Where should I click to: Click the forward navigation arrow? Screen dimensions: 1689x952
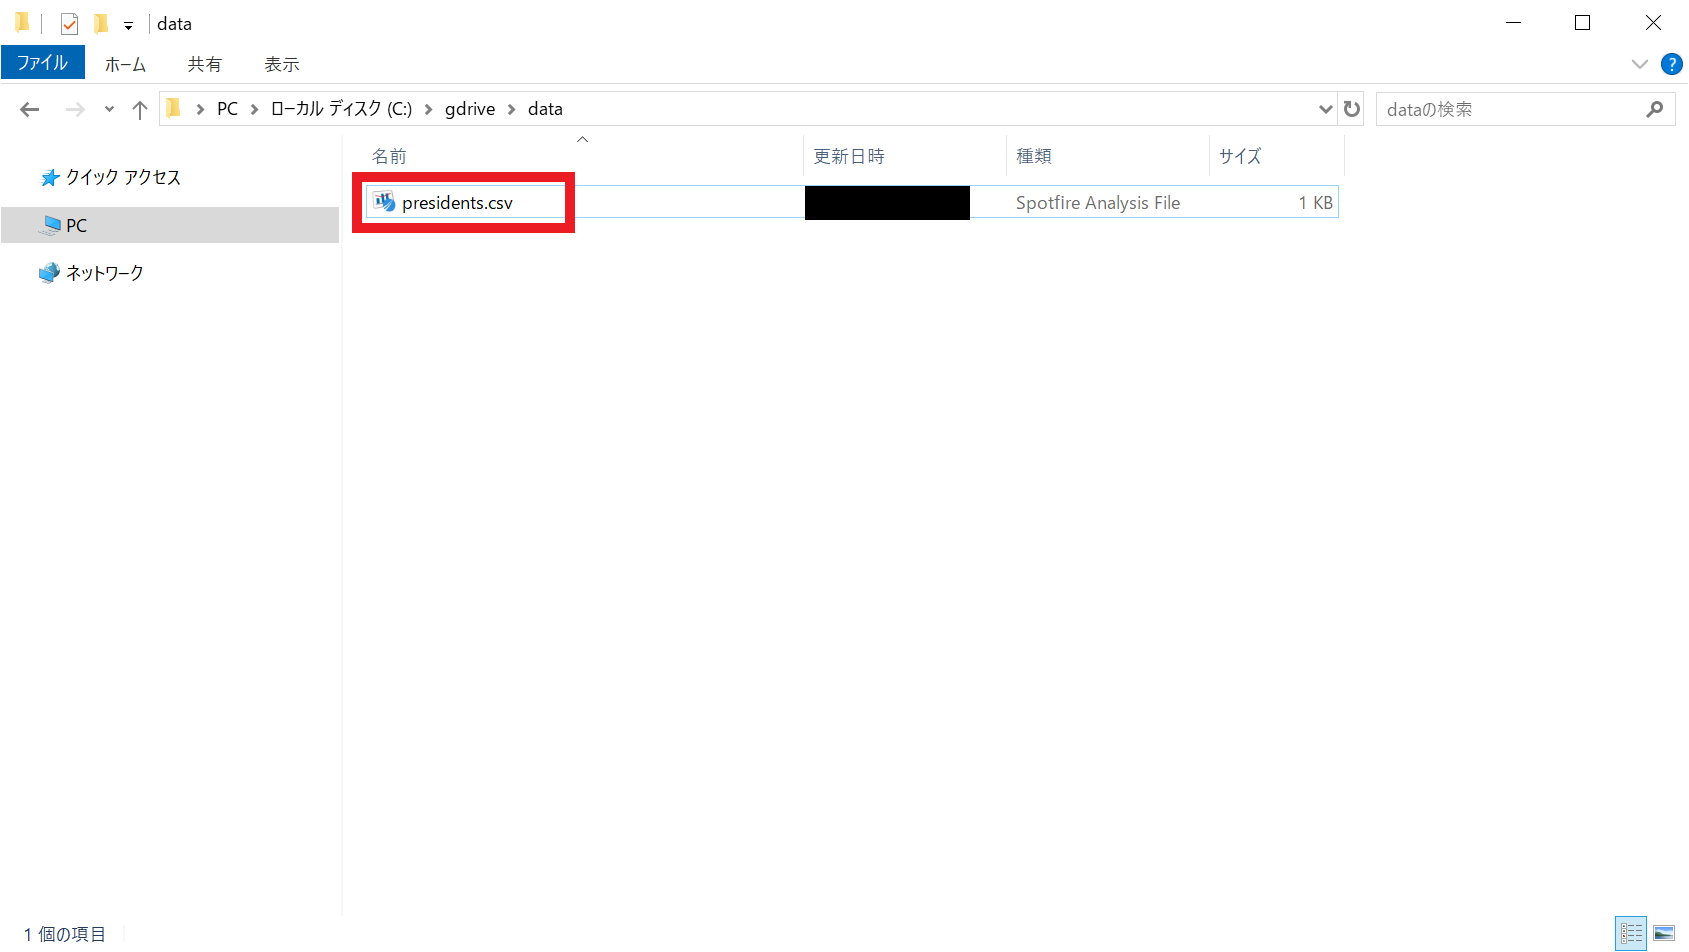coord(75,109)
